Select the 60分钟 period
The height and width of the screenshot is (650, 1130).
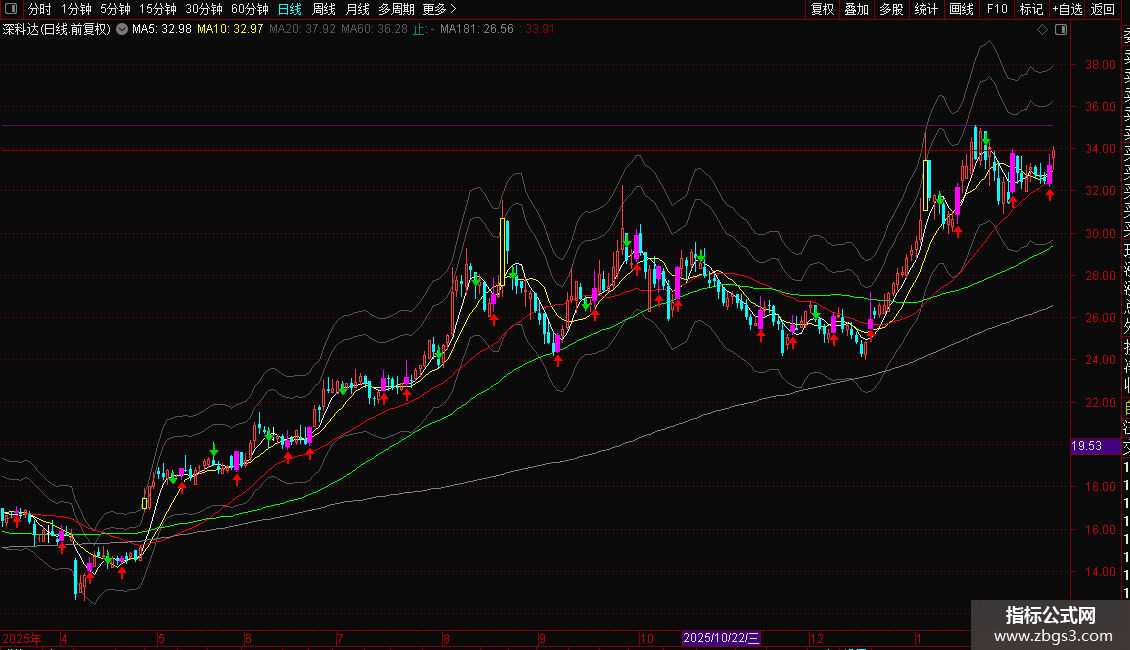pyautogui.click(x=249, y=9)
